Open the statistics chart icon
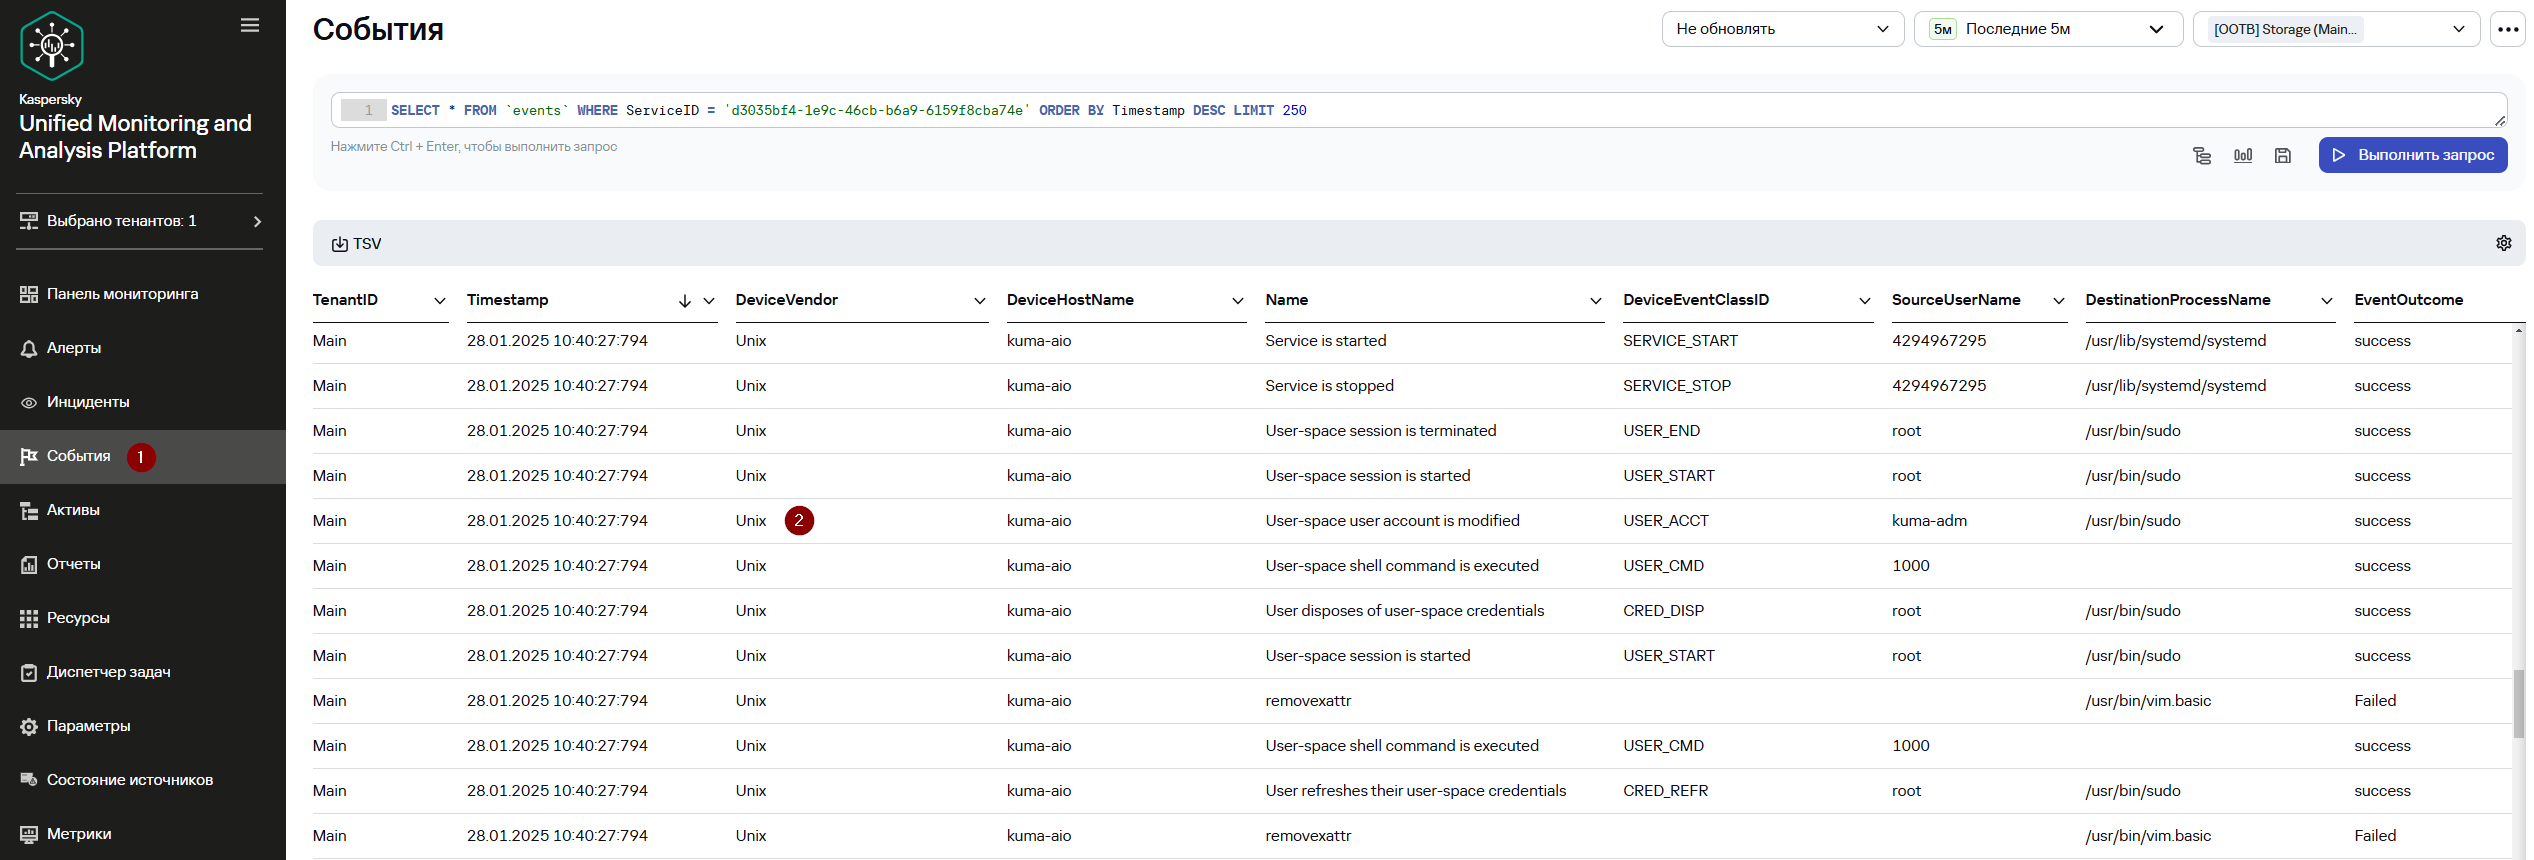This screenshot has width=2534, height=860. tap(2243, 155)
